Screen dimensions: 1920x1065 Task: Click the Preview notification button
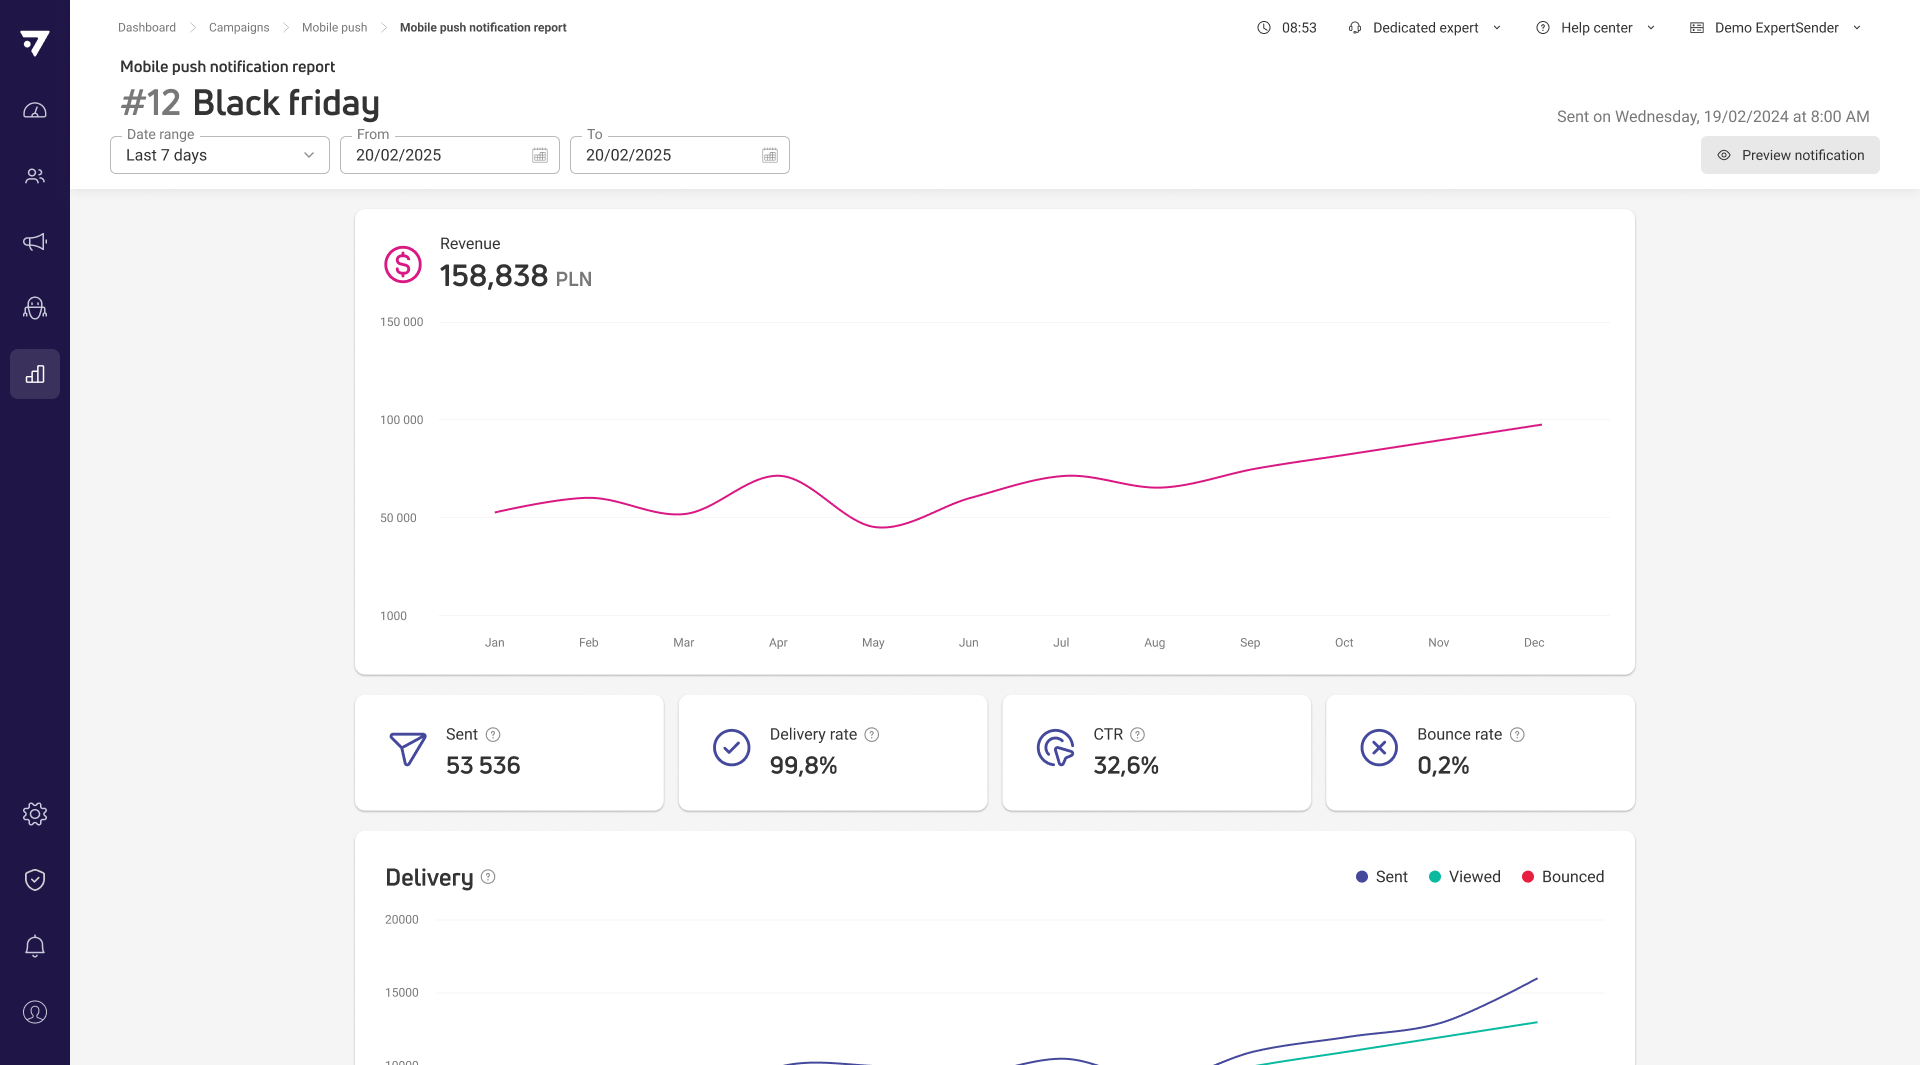[x=1790, y=155]
